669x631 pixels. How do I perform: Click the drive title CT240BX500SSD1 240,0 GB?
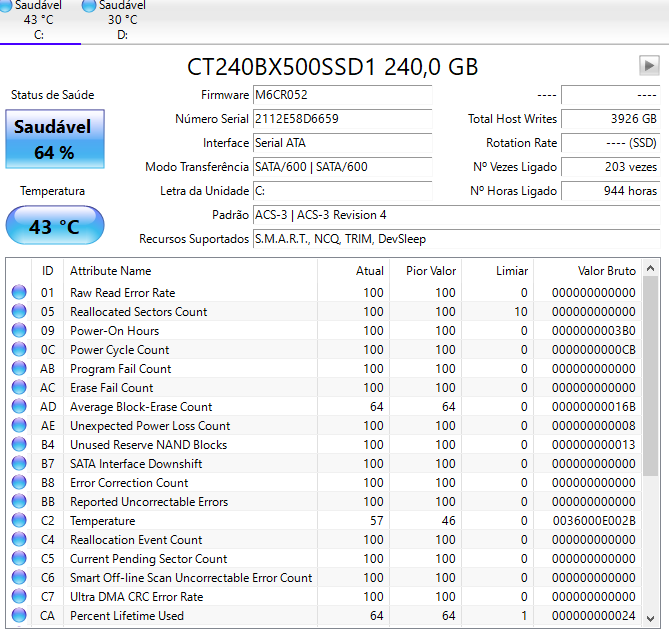click(x=333, y=67)
